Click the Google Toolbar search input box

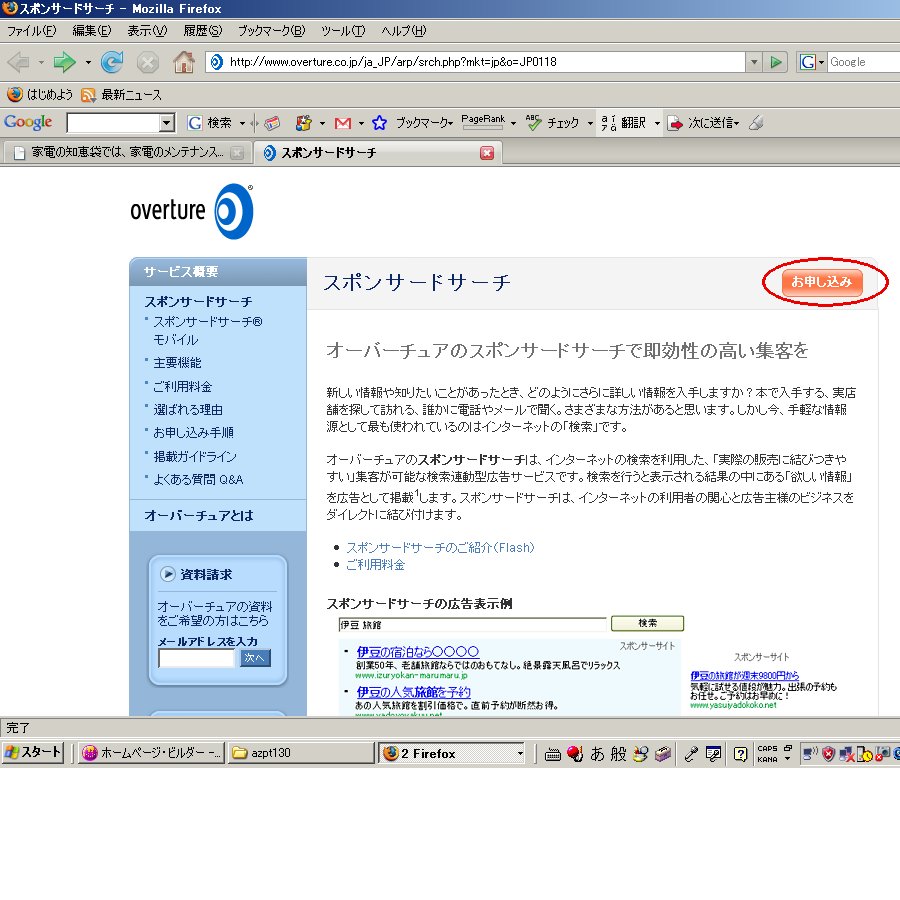[x=113, y=122]
